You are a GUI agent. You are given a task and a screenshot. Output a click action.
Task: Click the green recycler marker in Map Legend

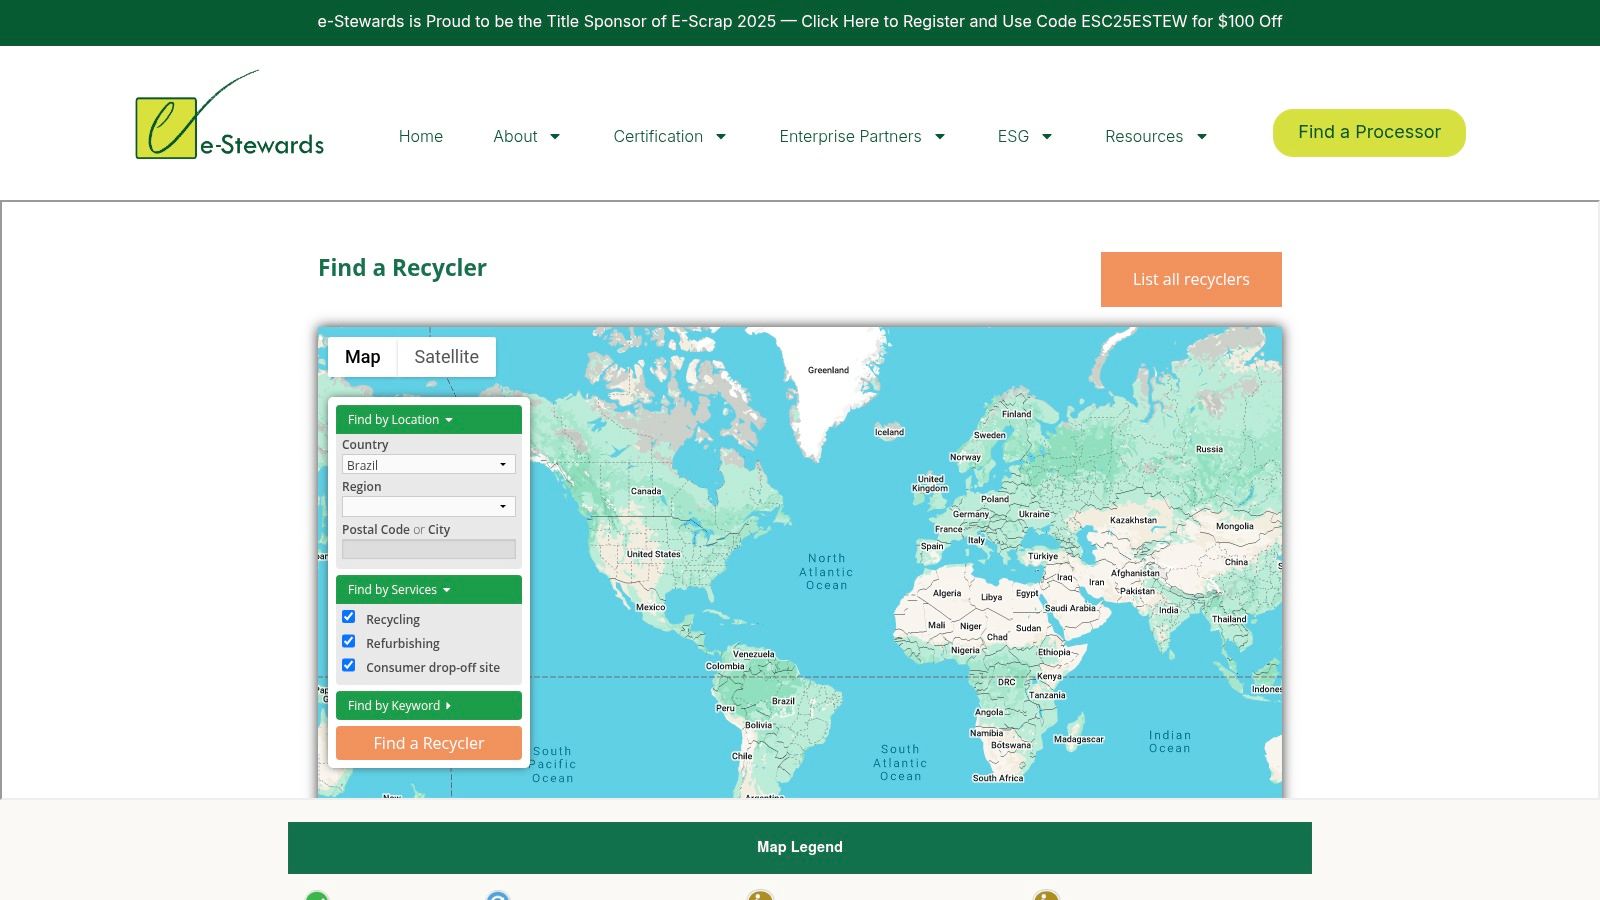pos(317,897)
